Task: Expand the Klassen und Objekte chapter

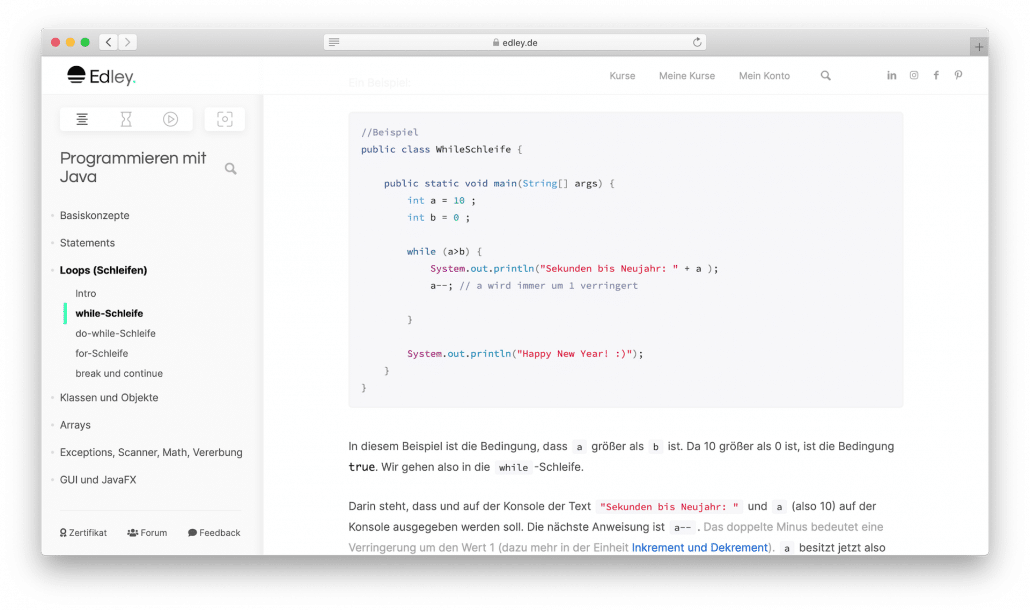Action: (109, 397)
